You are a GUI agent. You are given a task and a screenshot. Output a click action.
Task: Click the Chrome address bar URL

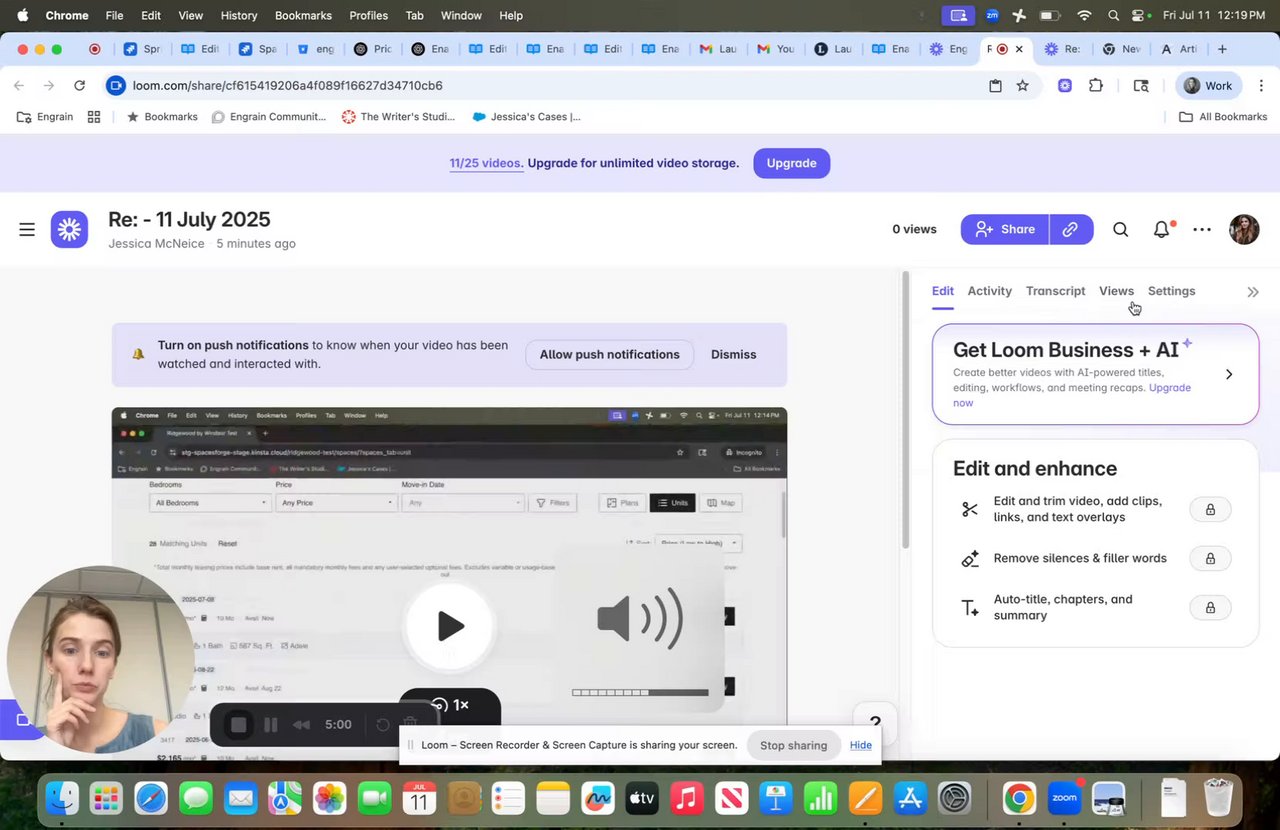[287, 86]
